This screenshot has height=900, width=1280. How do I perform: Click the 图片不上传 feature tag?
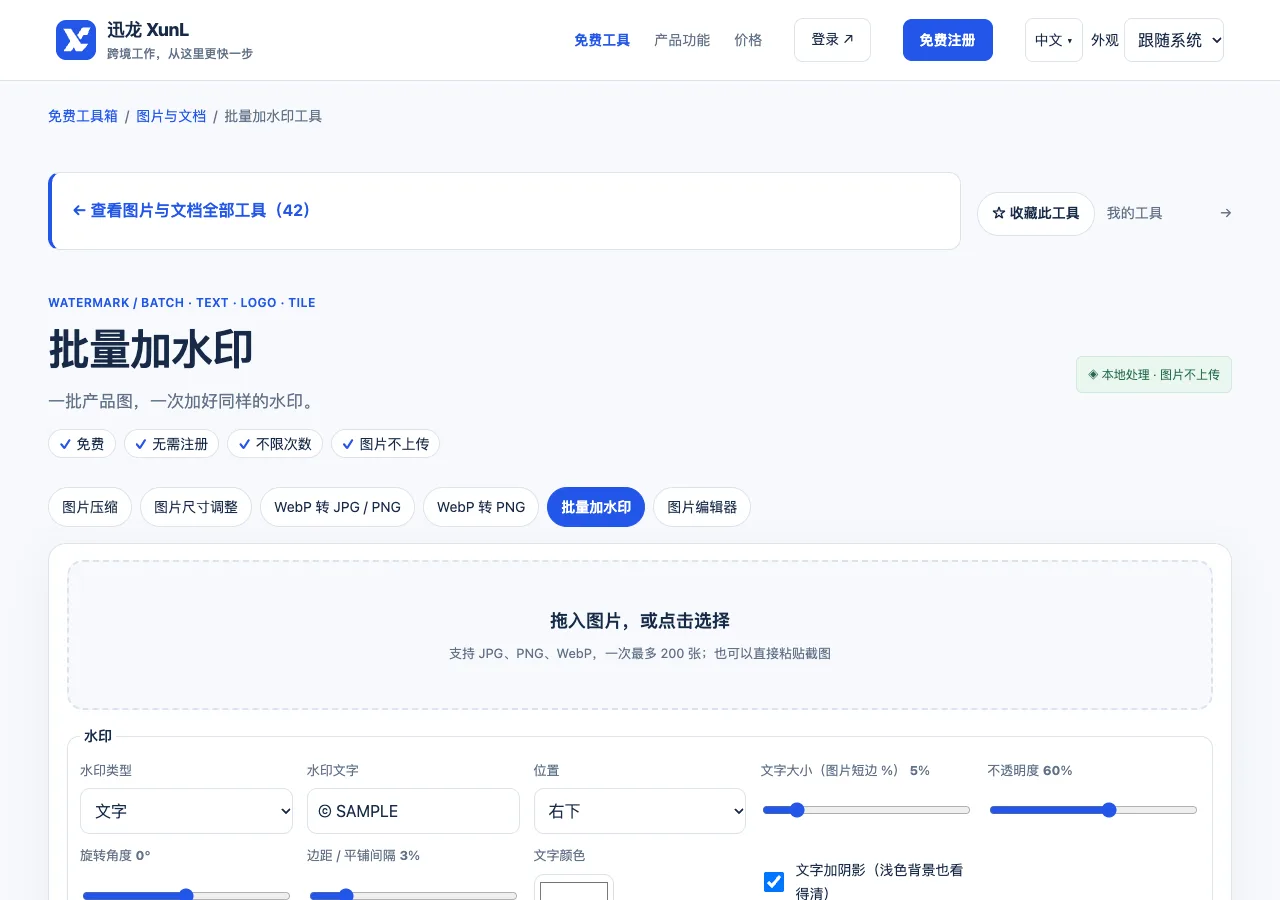click(x=385, y=444)
